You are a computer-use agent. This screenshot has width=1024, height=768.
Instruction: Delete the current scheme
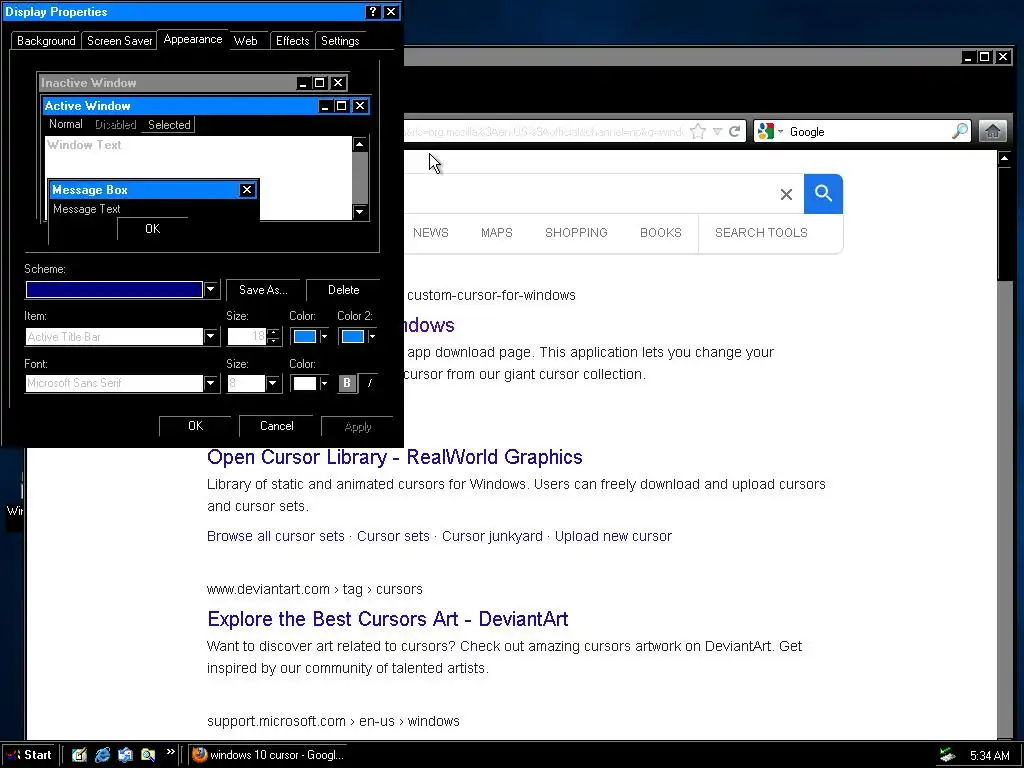point(344,290)
